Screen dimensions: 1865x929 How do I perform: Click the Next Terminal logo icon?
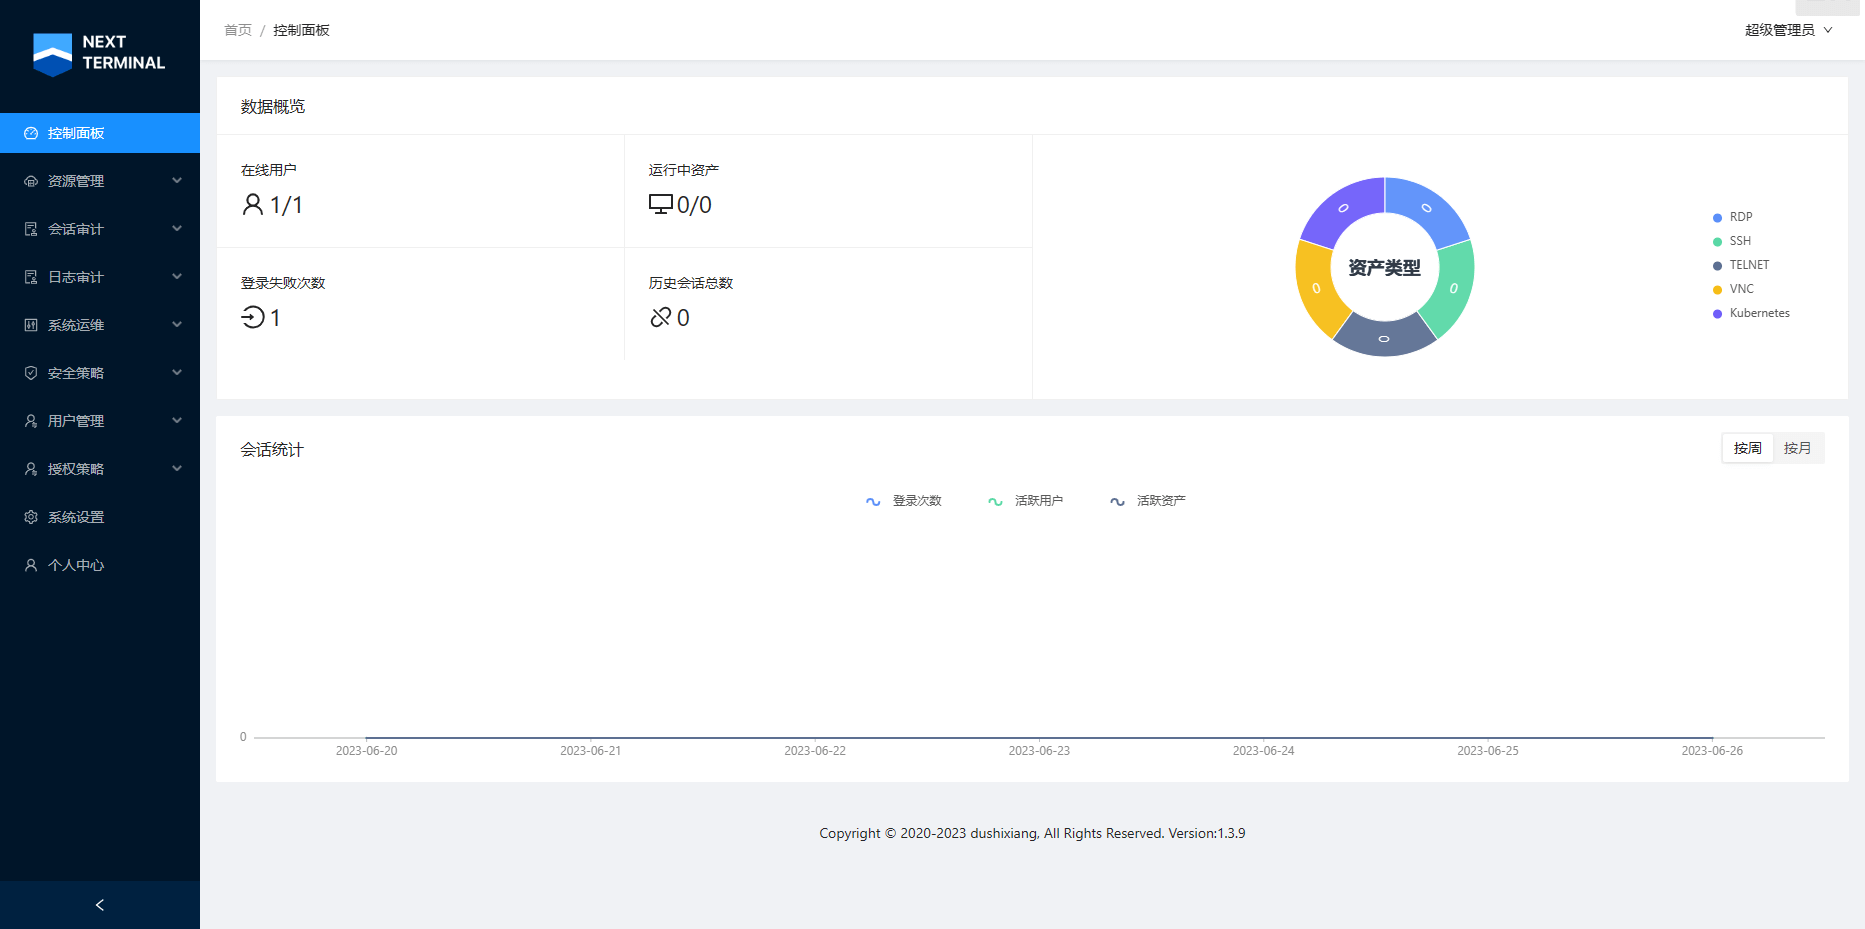pos(52,54)
